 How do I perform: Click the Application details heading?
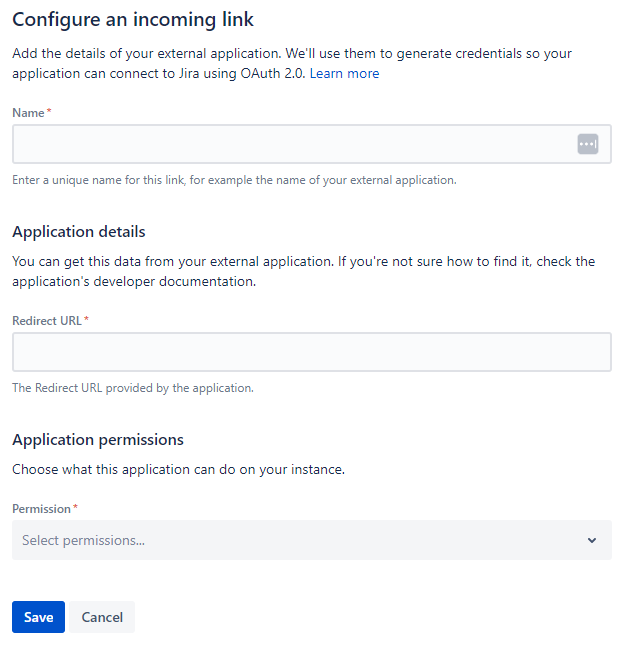tap(79, 232)
